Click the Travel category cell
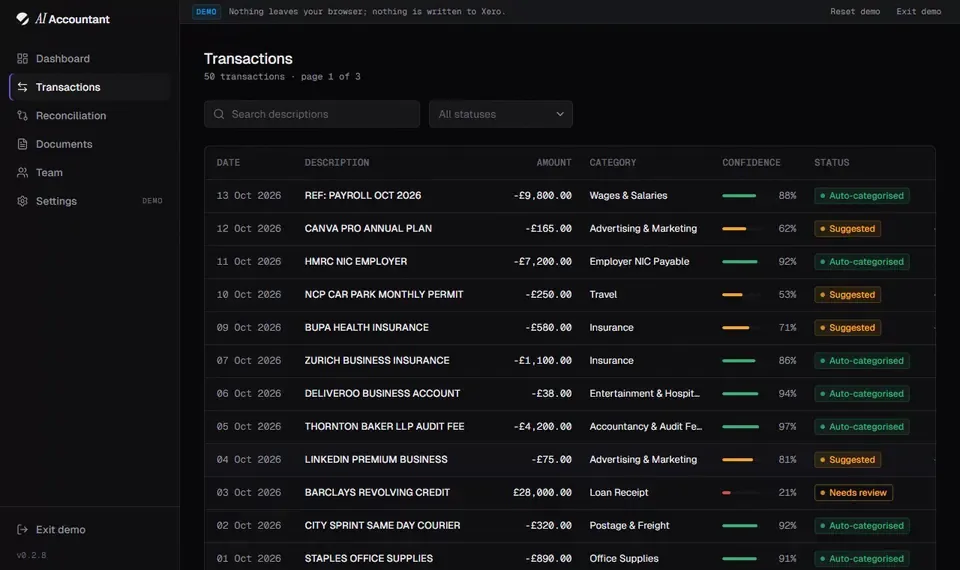 [x=603, y=294]
